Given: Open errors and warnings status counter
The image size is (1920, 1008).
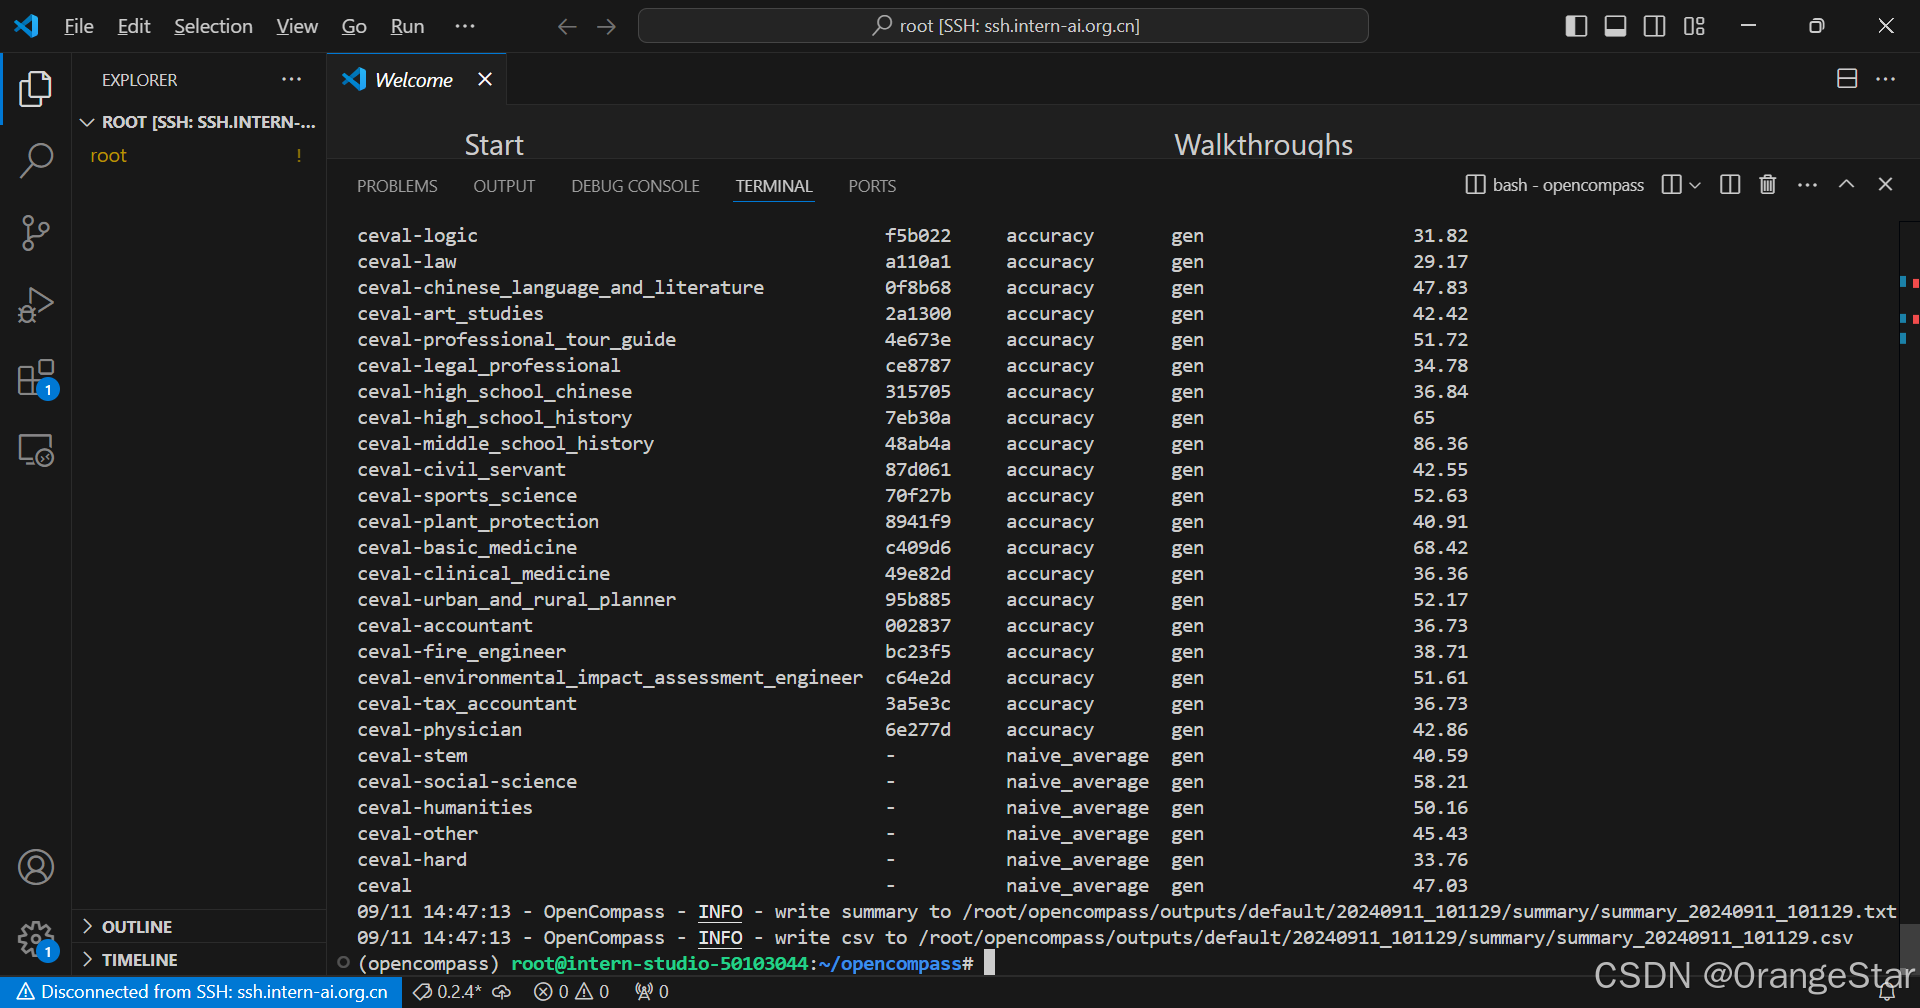Looking at the screenshot, I should (571, 992).
